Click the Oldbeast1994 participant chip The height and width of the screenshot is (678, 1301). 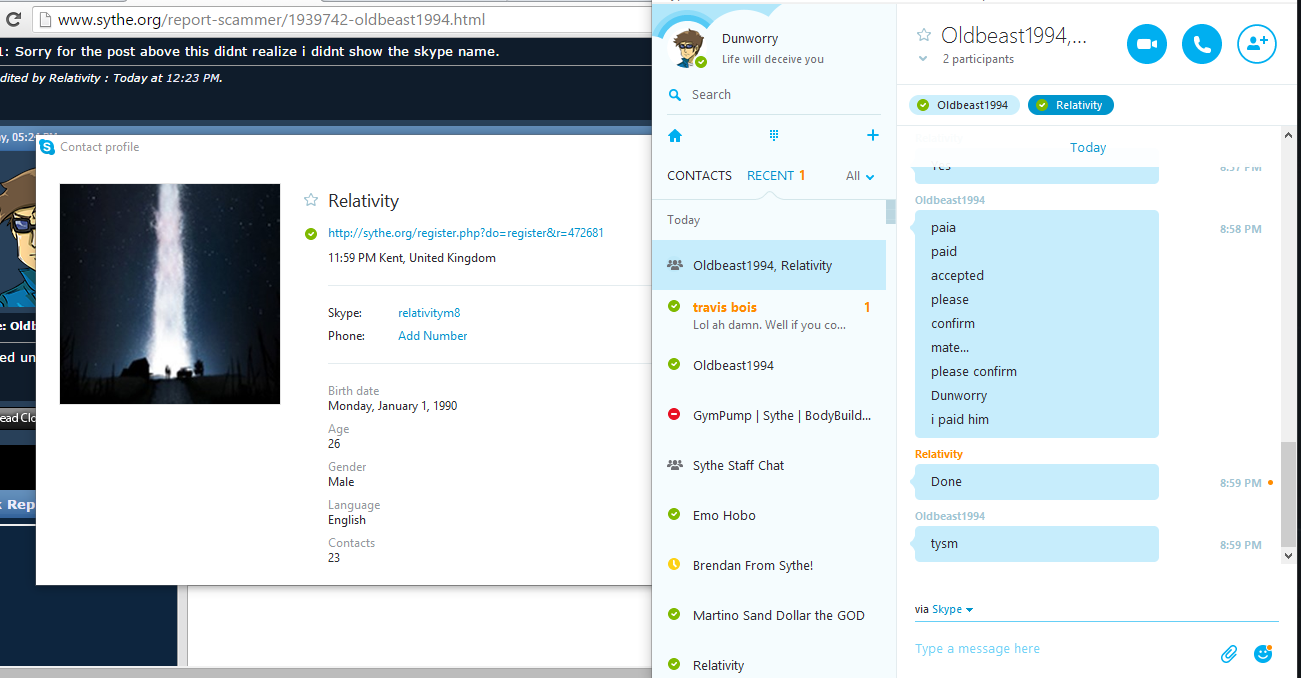tap(964, 105)
